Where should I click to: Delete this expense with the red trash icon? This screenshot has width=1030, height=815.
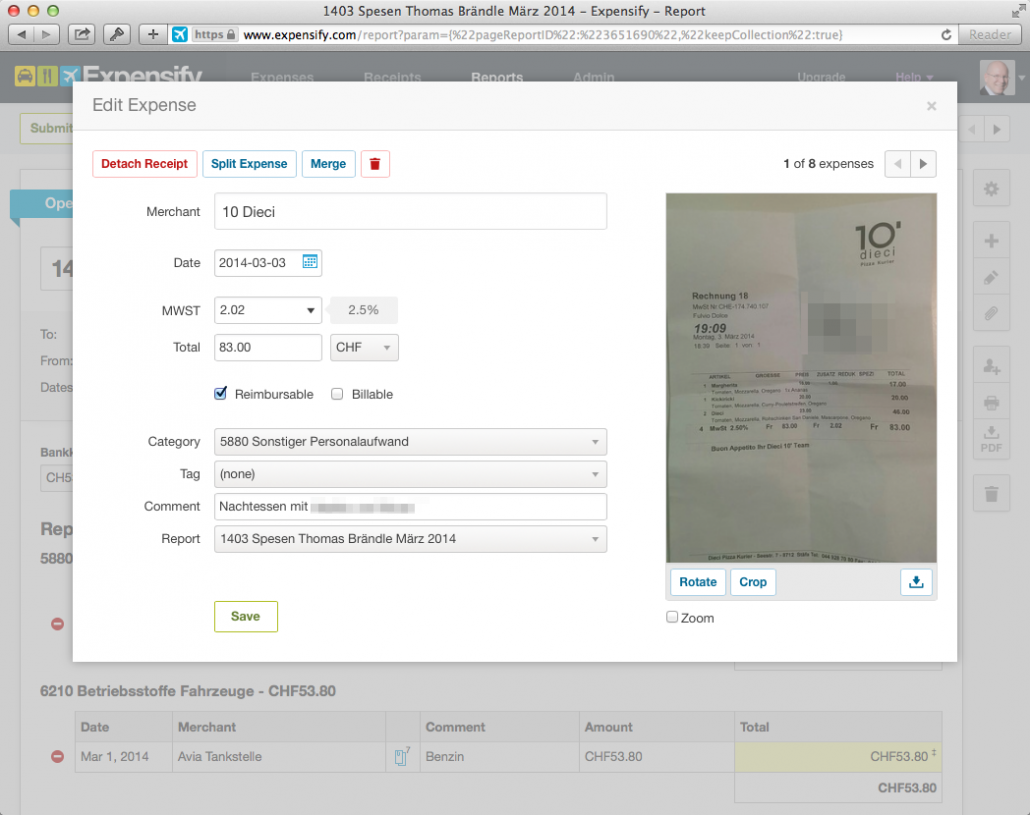pos(375,164)
